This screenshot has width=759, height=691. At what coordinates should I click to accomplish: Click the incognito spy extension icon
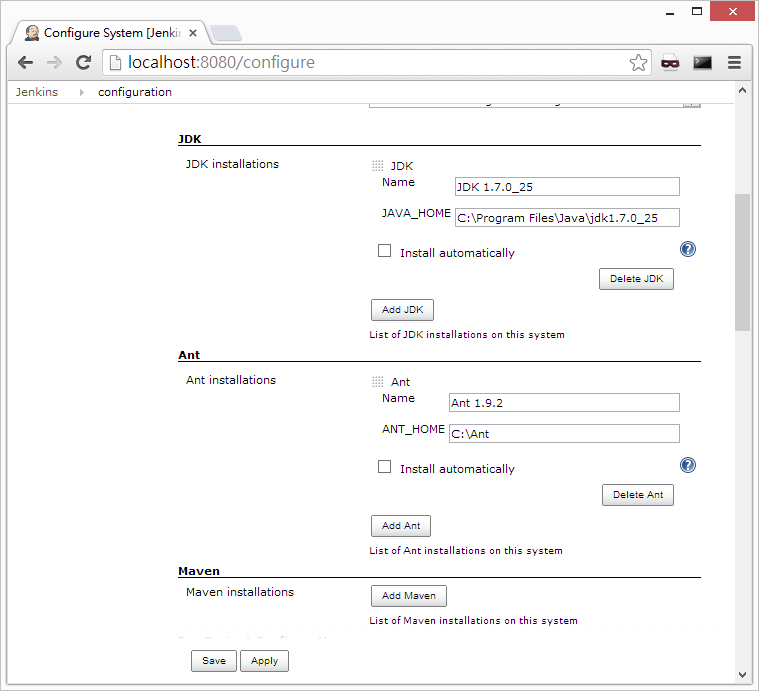[x=670, y=63]
